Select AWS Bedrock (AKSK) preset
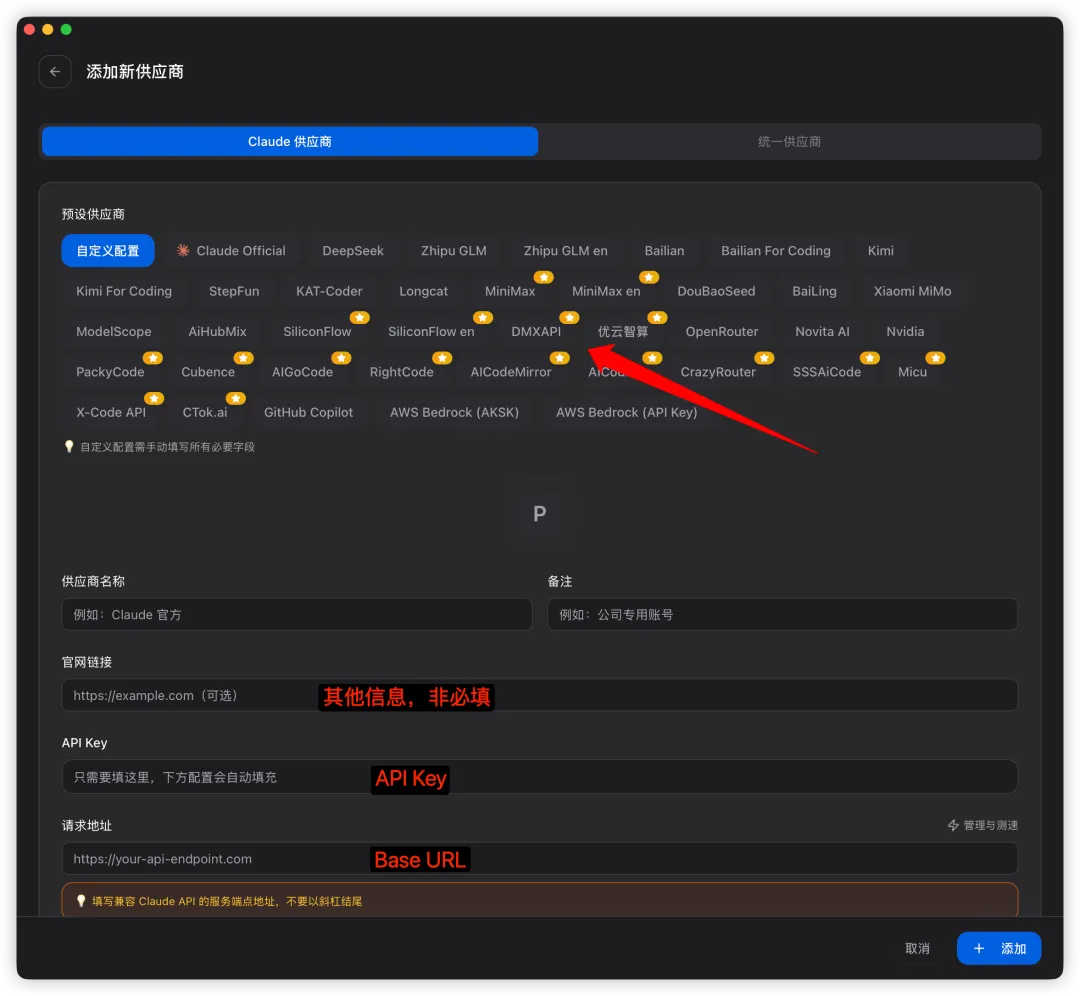Viewport: 1080px width, 996px height. (455, 412)
